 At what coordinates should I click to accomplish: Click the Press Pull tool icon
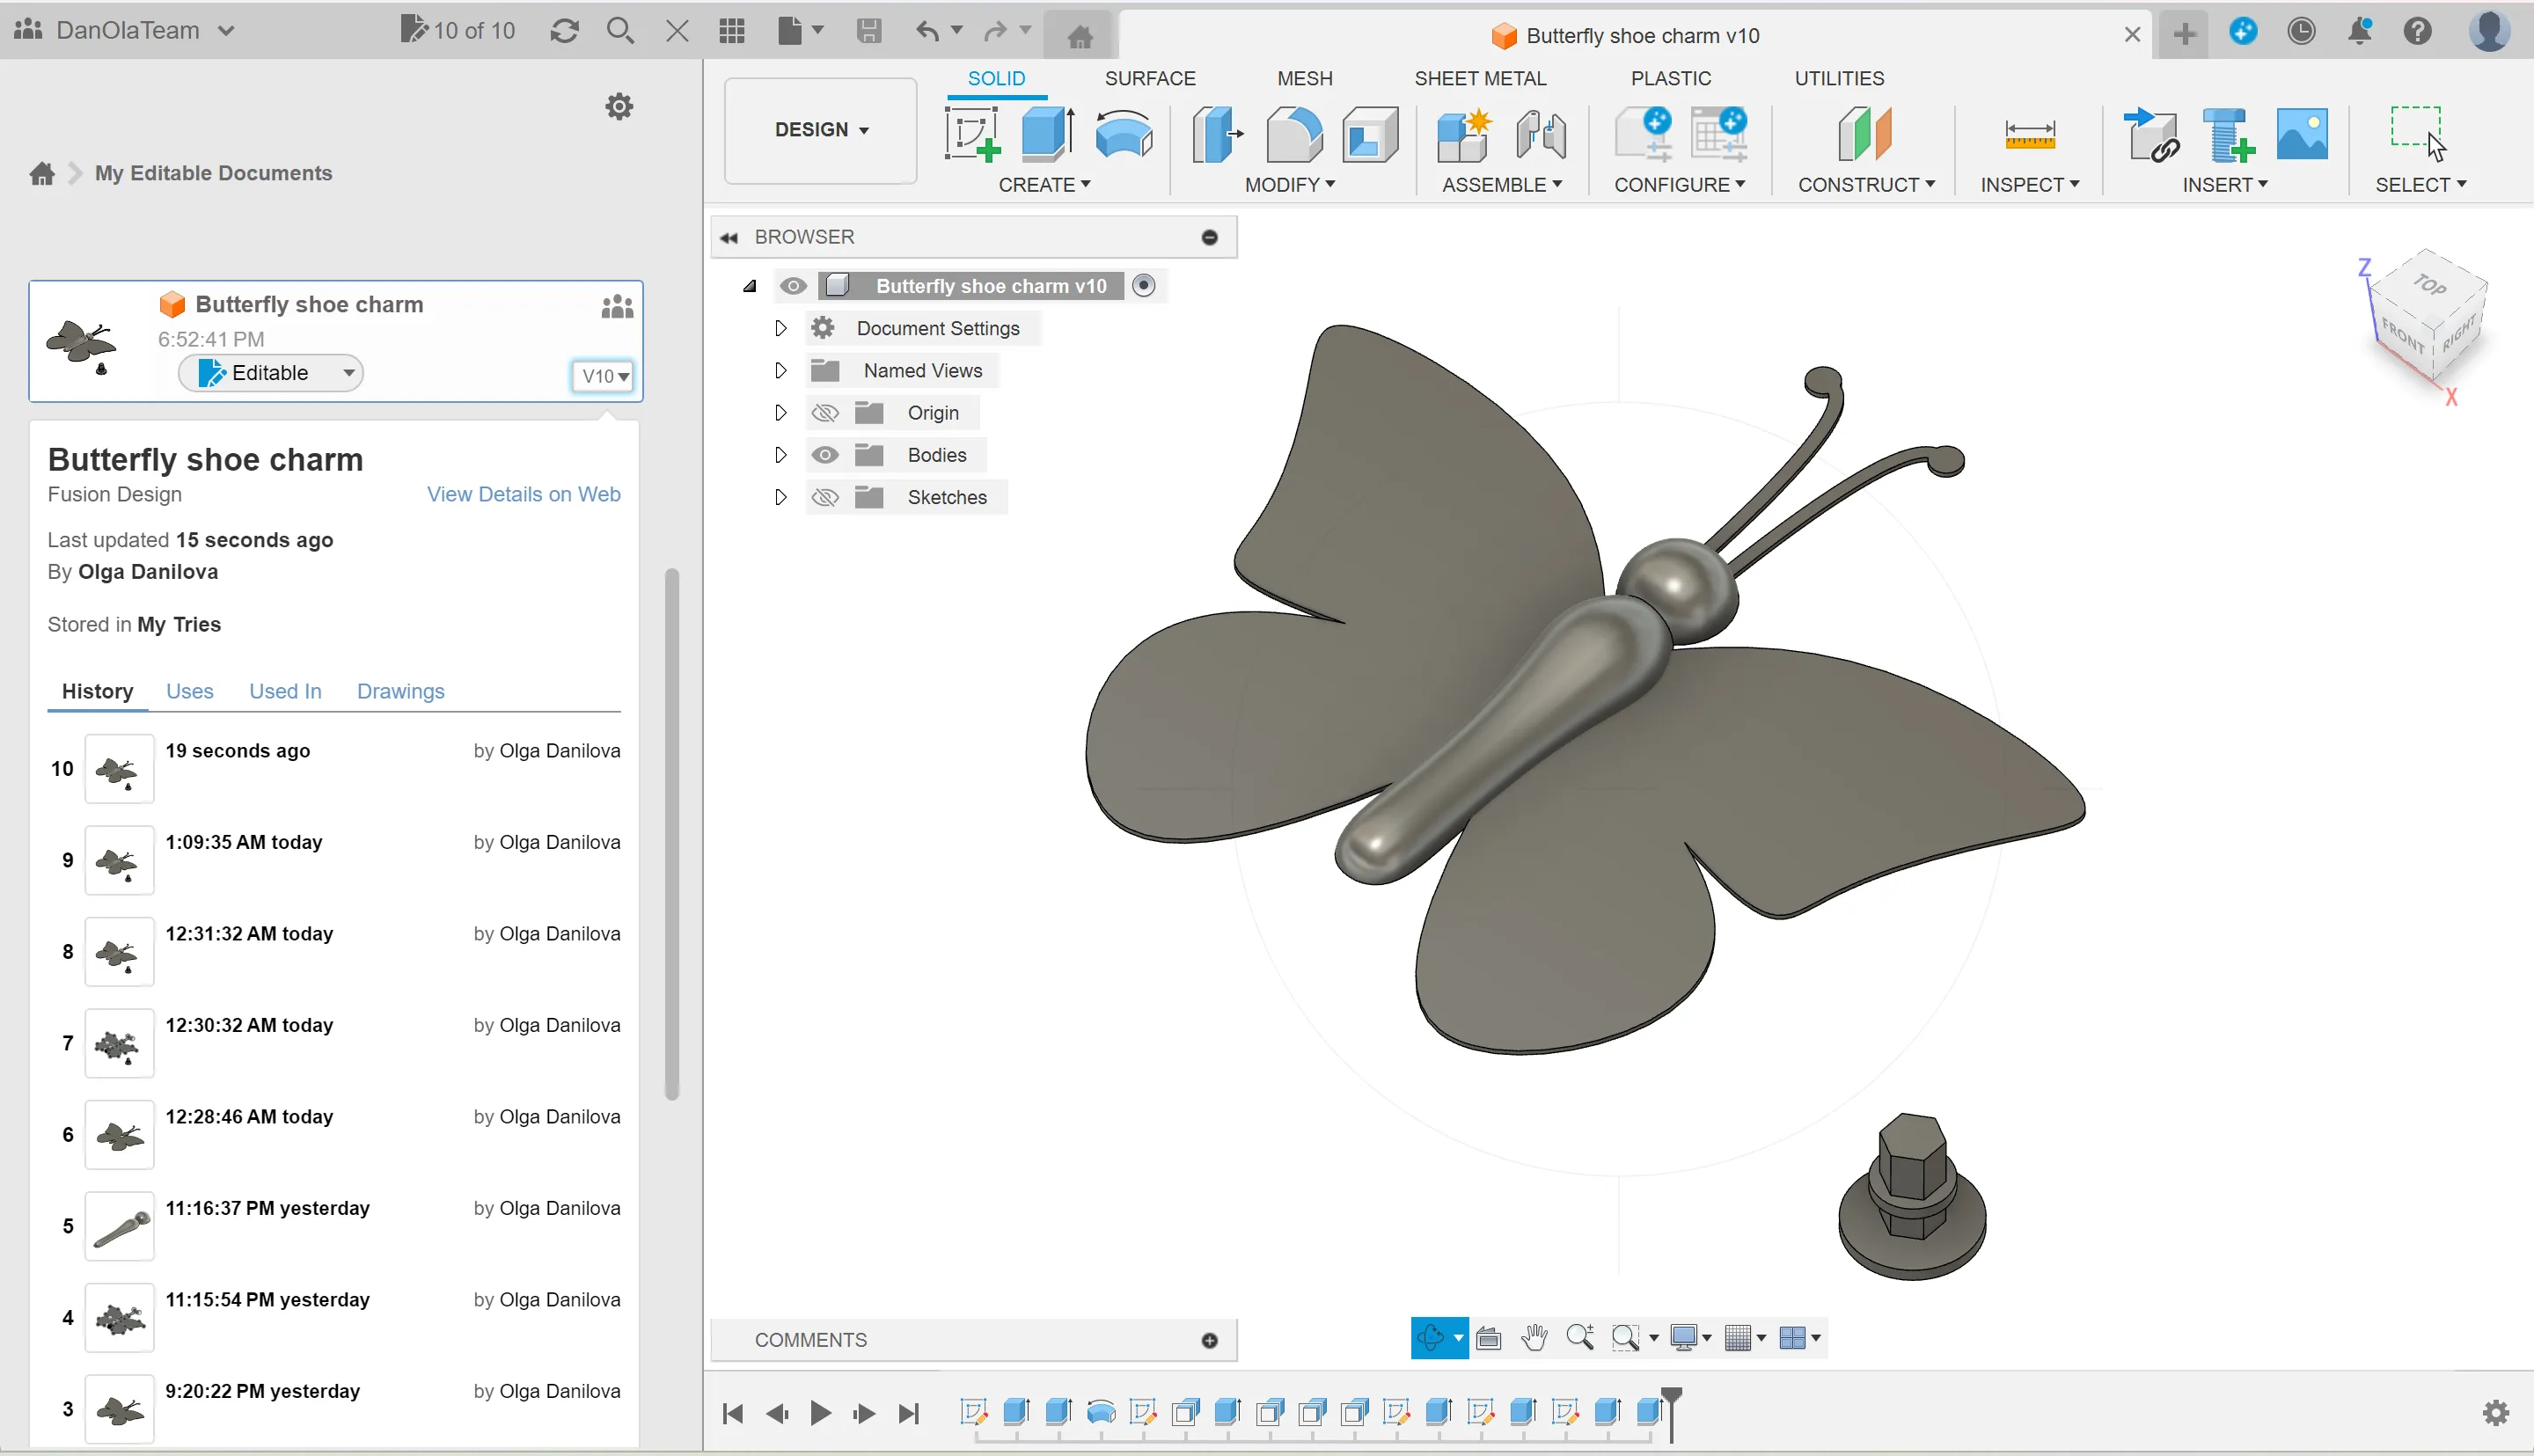(1217, 134)
